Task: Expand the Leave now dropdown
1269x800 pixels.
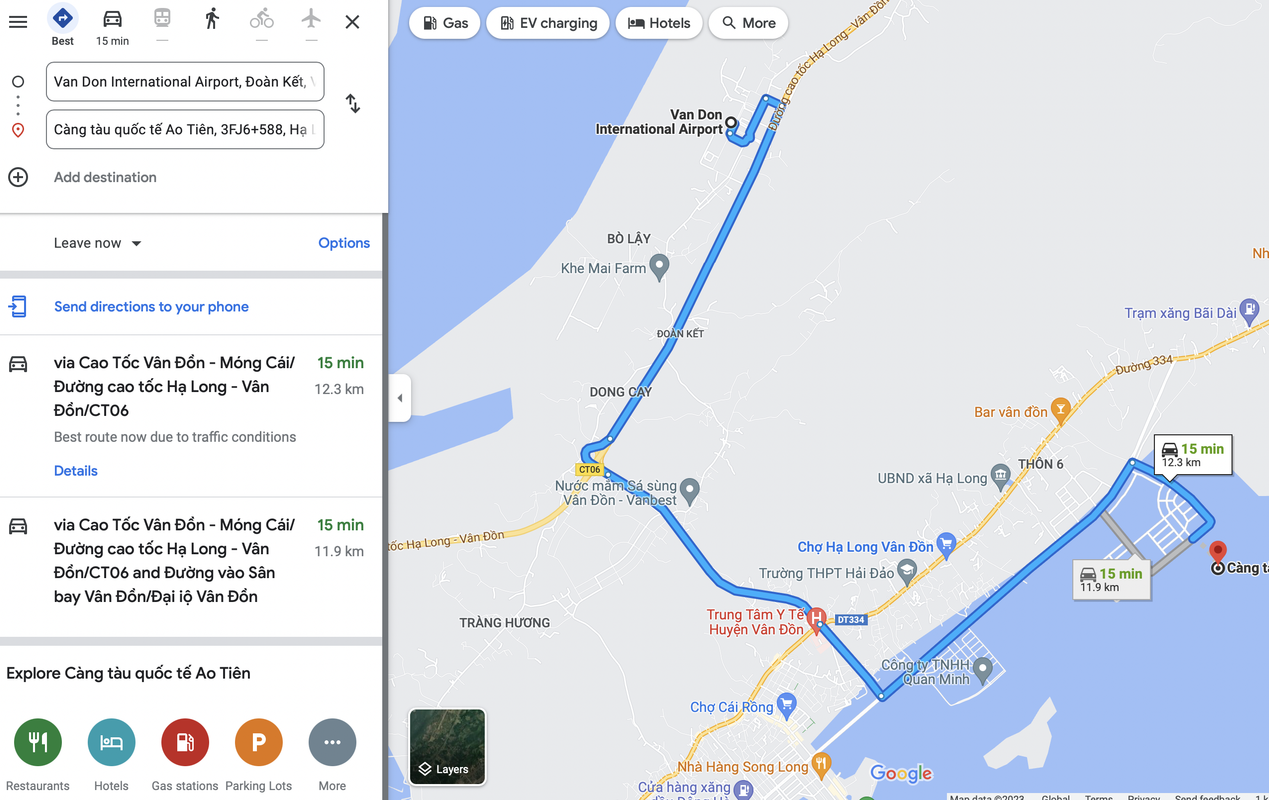Action: click(98, 243)
